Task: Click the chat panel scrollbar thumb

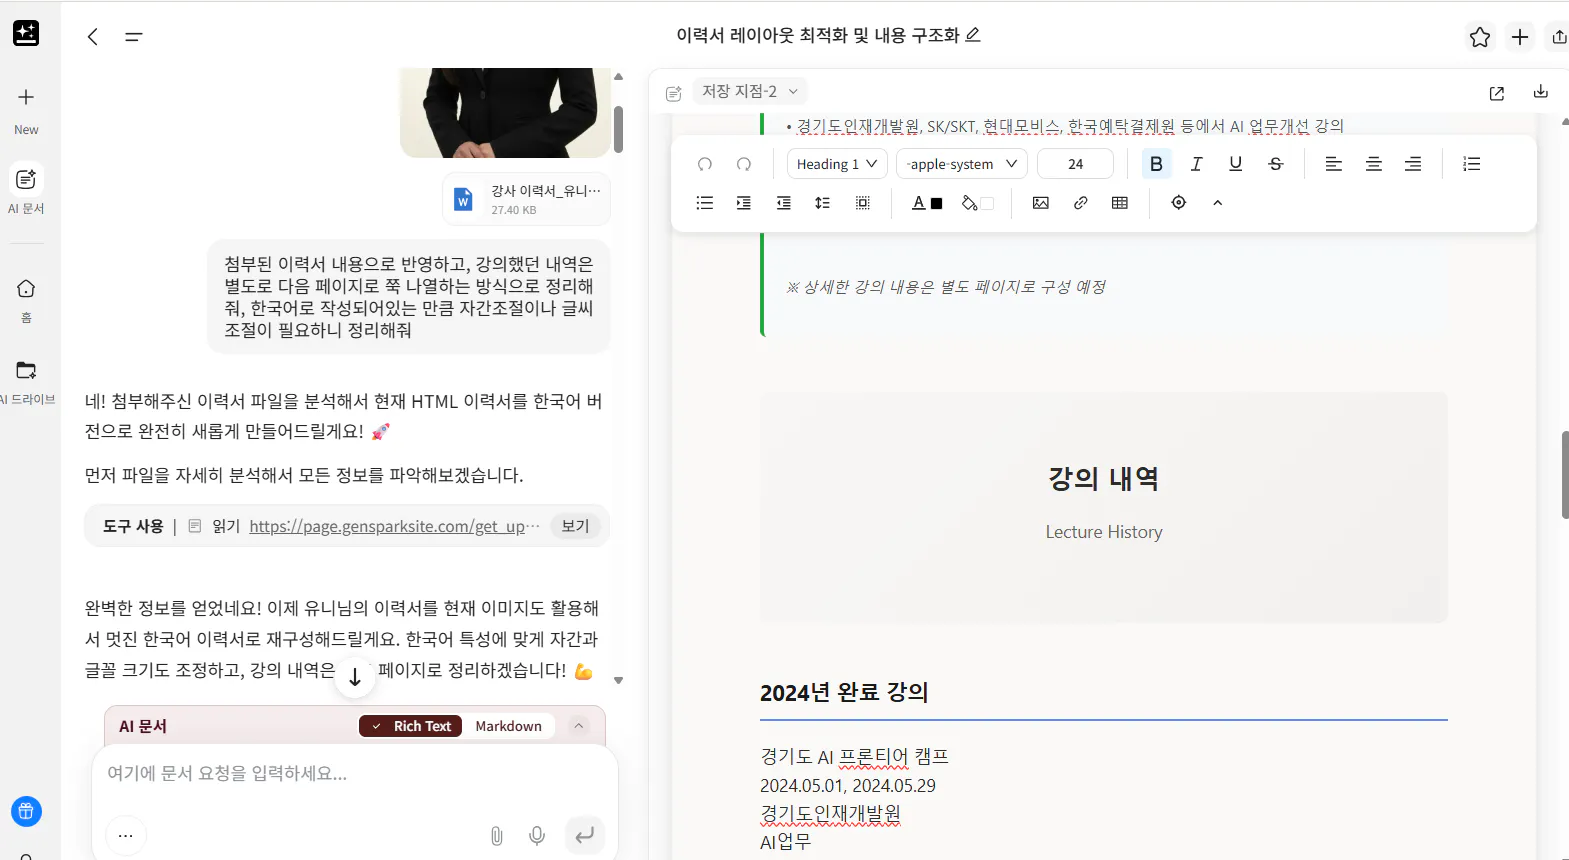Action: click(x=618, y=129)
